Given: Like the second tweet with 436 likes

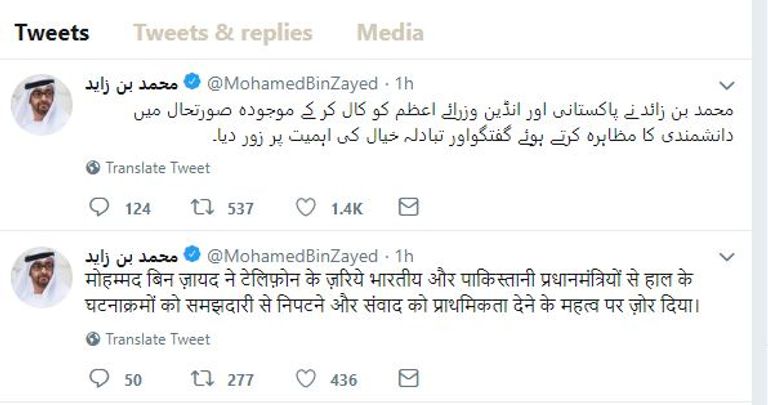Looking at the screenshot, I should [x=307, y=379].
